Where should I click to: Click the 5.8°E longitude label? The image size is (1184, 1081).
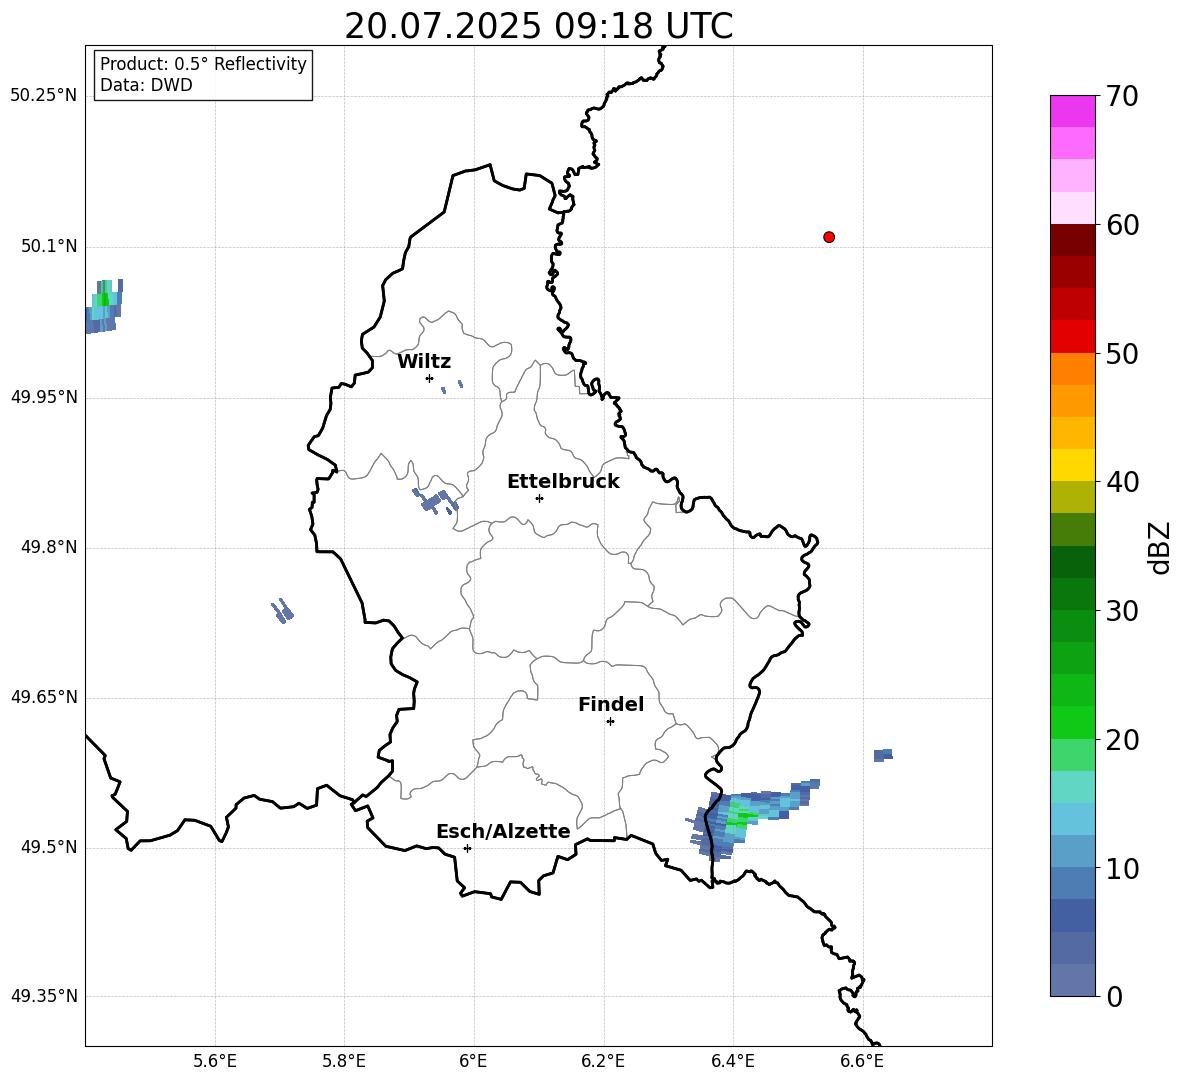(344, 1061)
